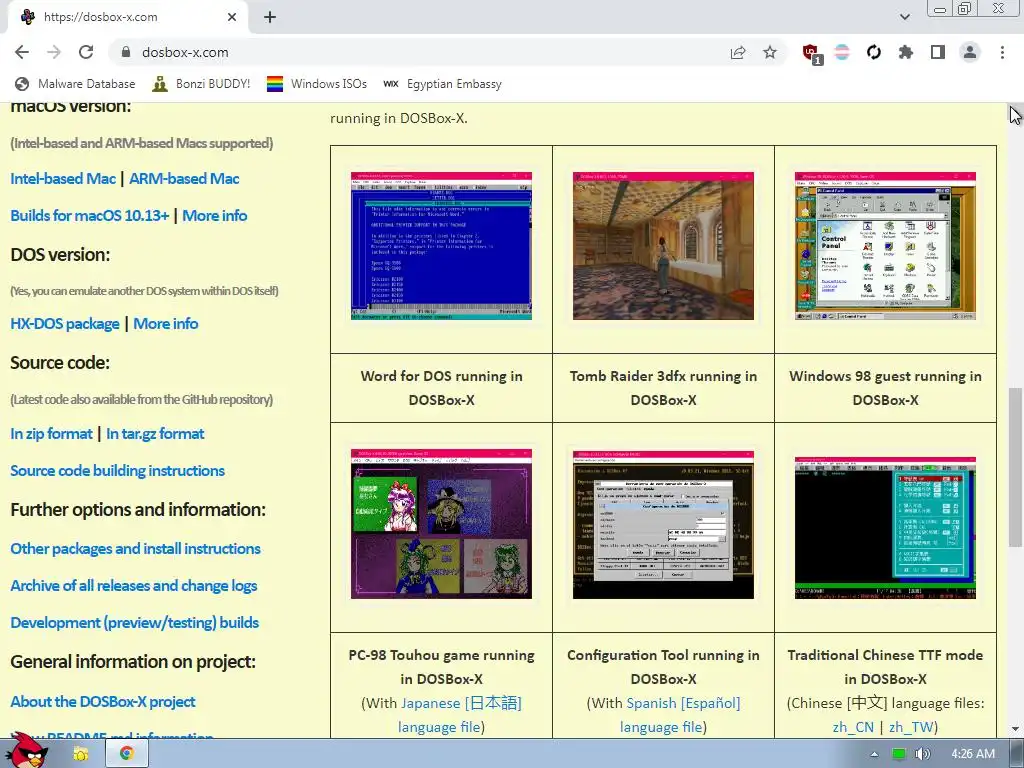Open Builds for macOS 10.13+ link

click(x=89, y=216)
